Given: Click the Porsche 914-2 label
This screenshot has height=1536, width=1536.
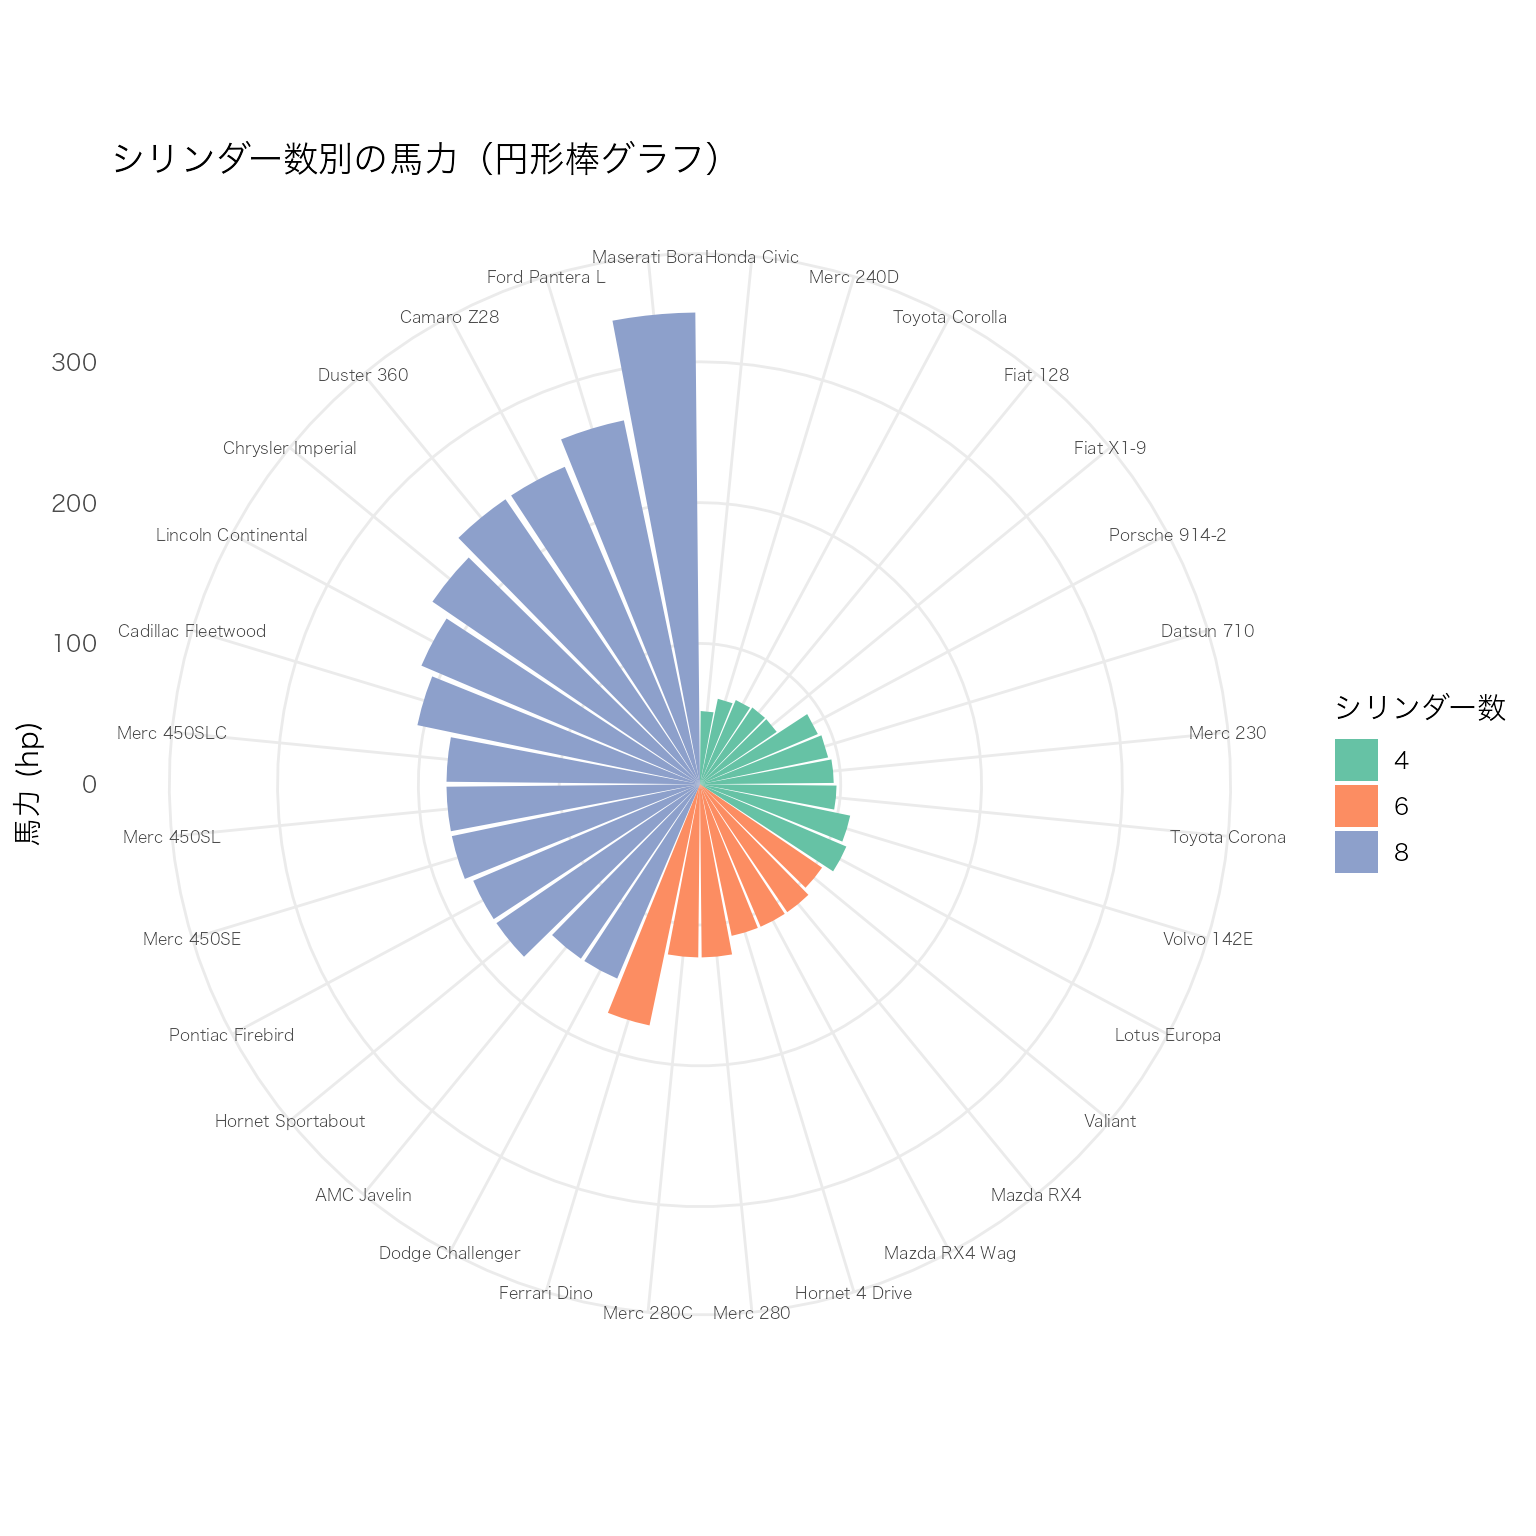Looking at the screenshot, I should tap(1167, 535).
